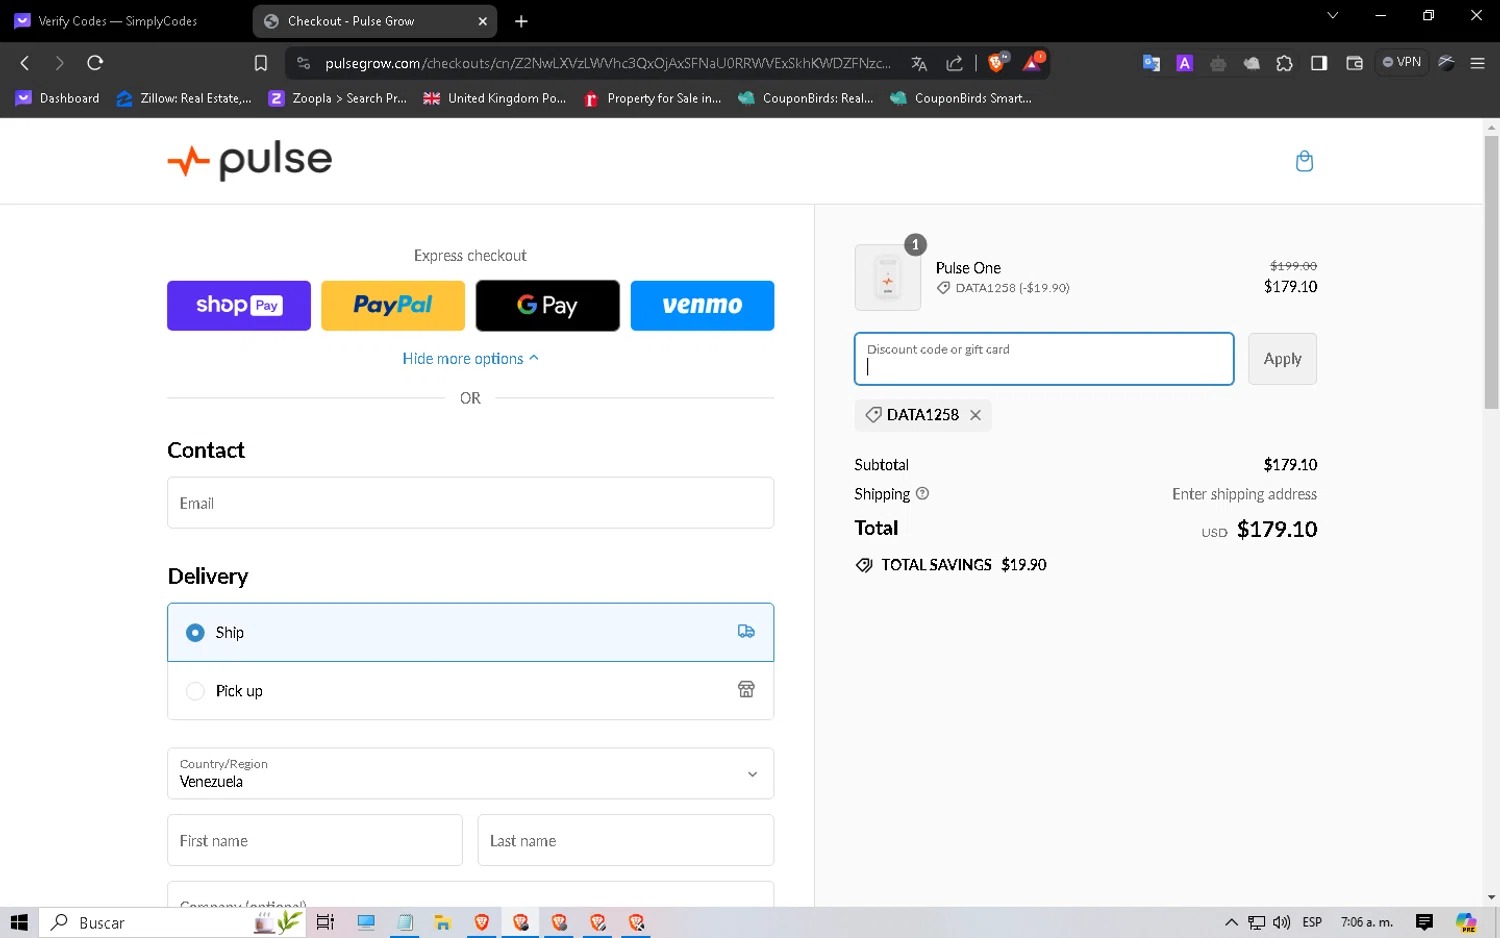This screenshot has height=938, width=1500.
Task: Go forward to next page
Action: click(x=59, y=63)
